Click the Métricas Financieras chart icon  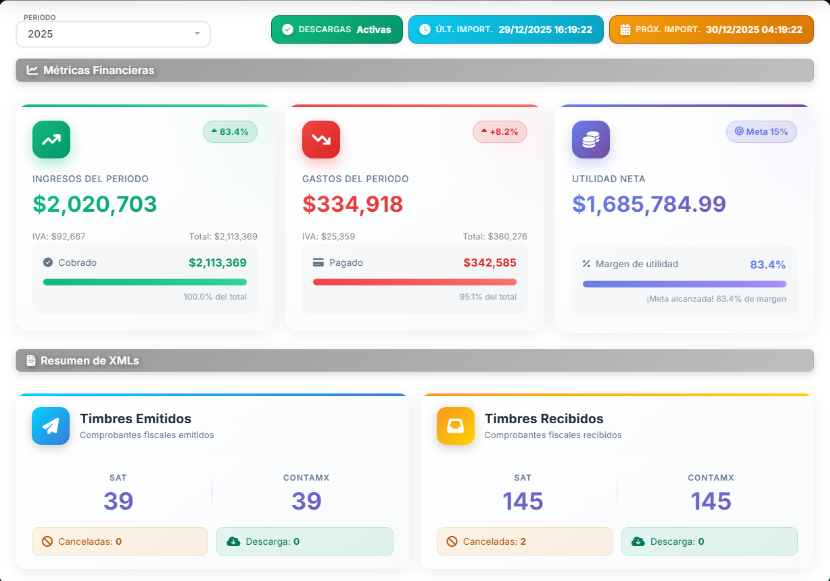(32, 70)
